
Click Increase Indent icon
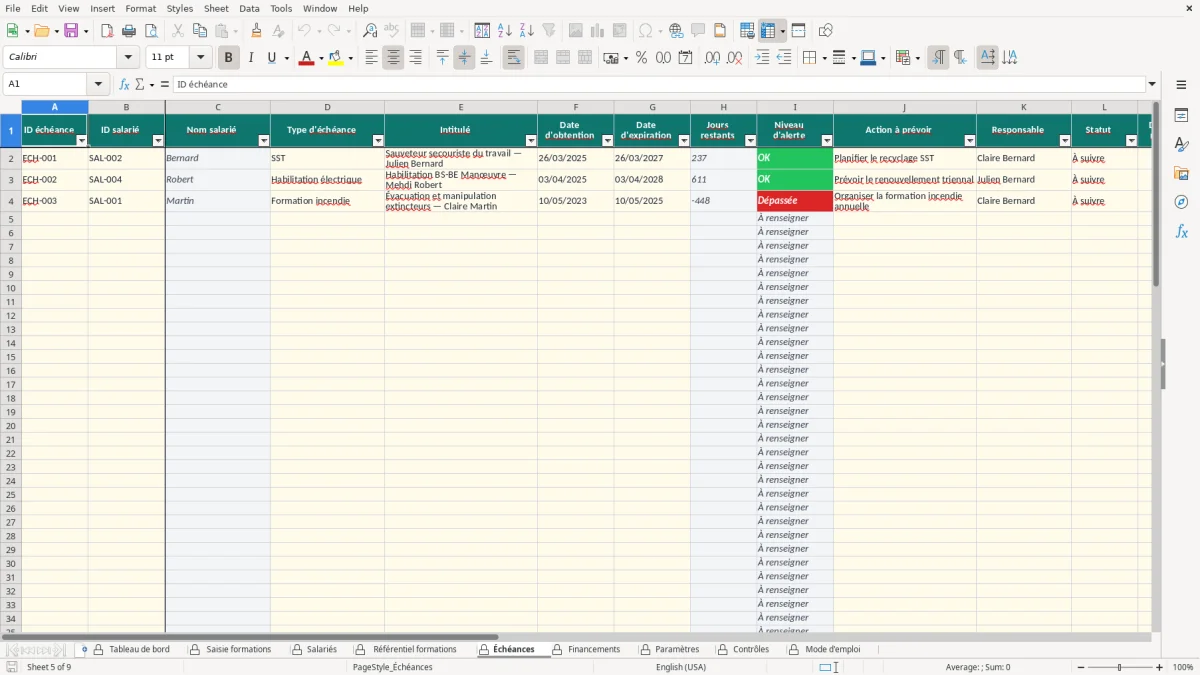(762, 58)
